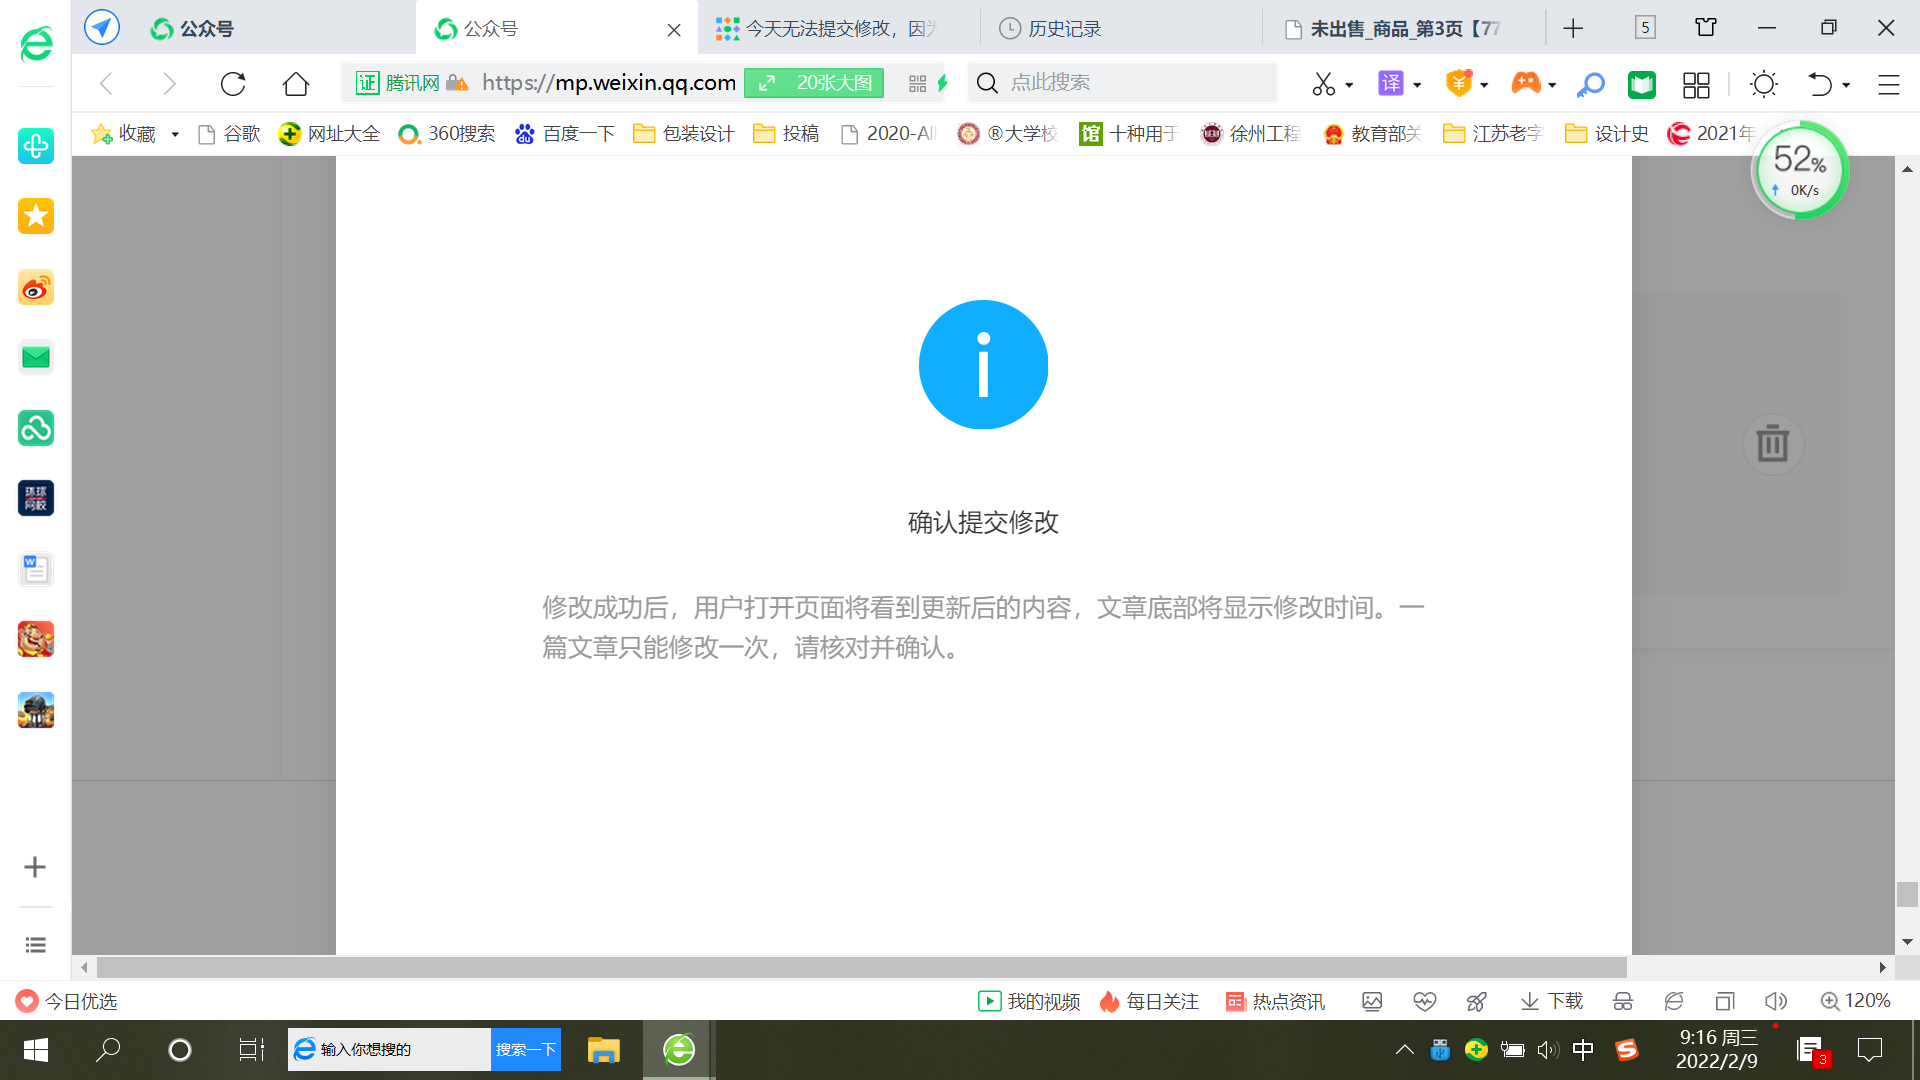Click the game controller toolbar icon
This screenshot has height=1080, width=1920.
(1526, 84)
